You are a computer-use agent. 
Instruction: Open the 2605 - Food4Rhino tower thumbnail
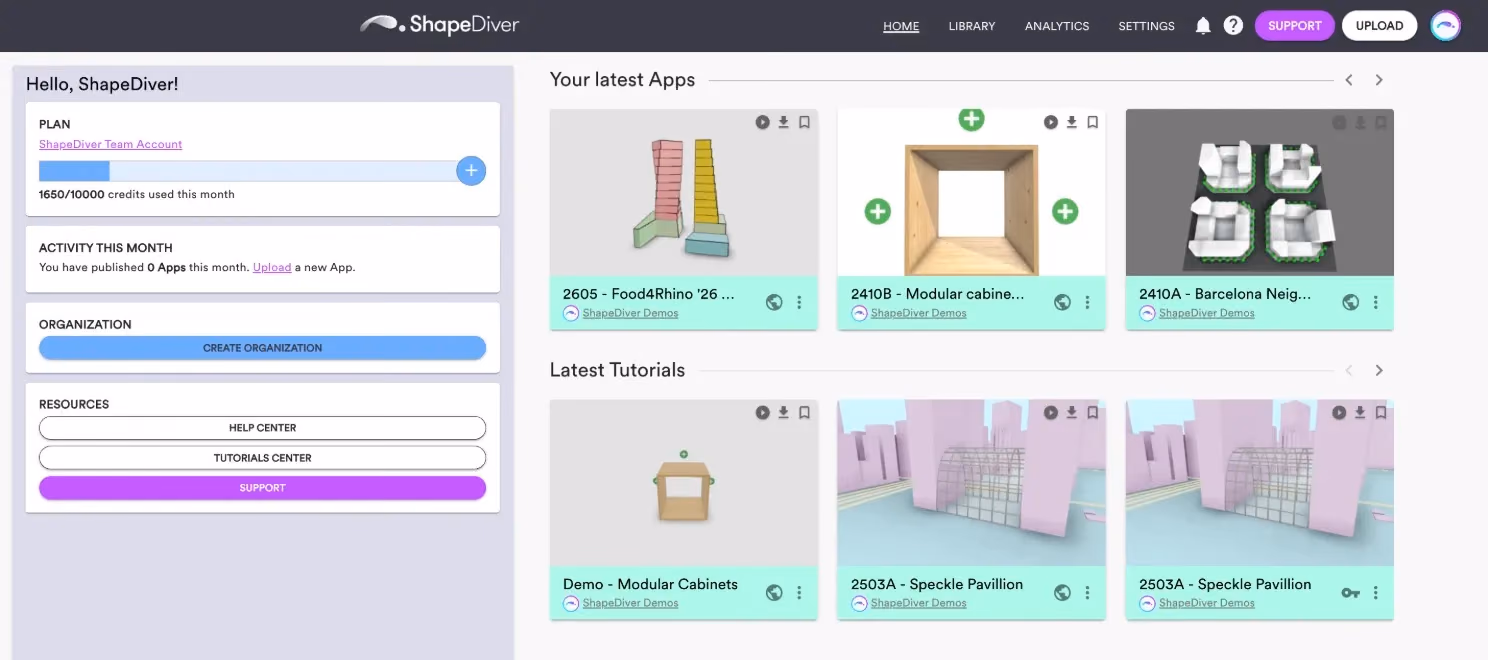pyautogui.click(x=684, y=193)
